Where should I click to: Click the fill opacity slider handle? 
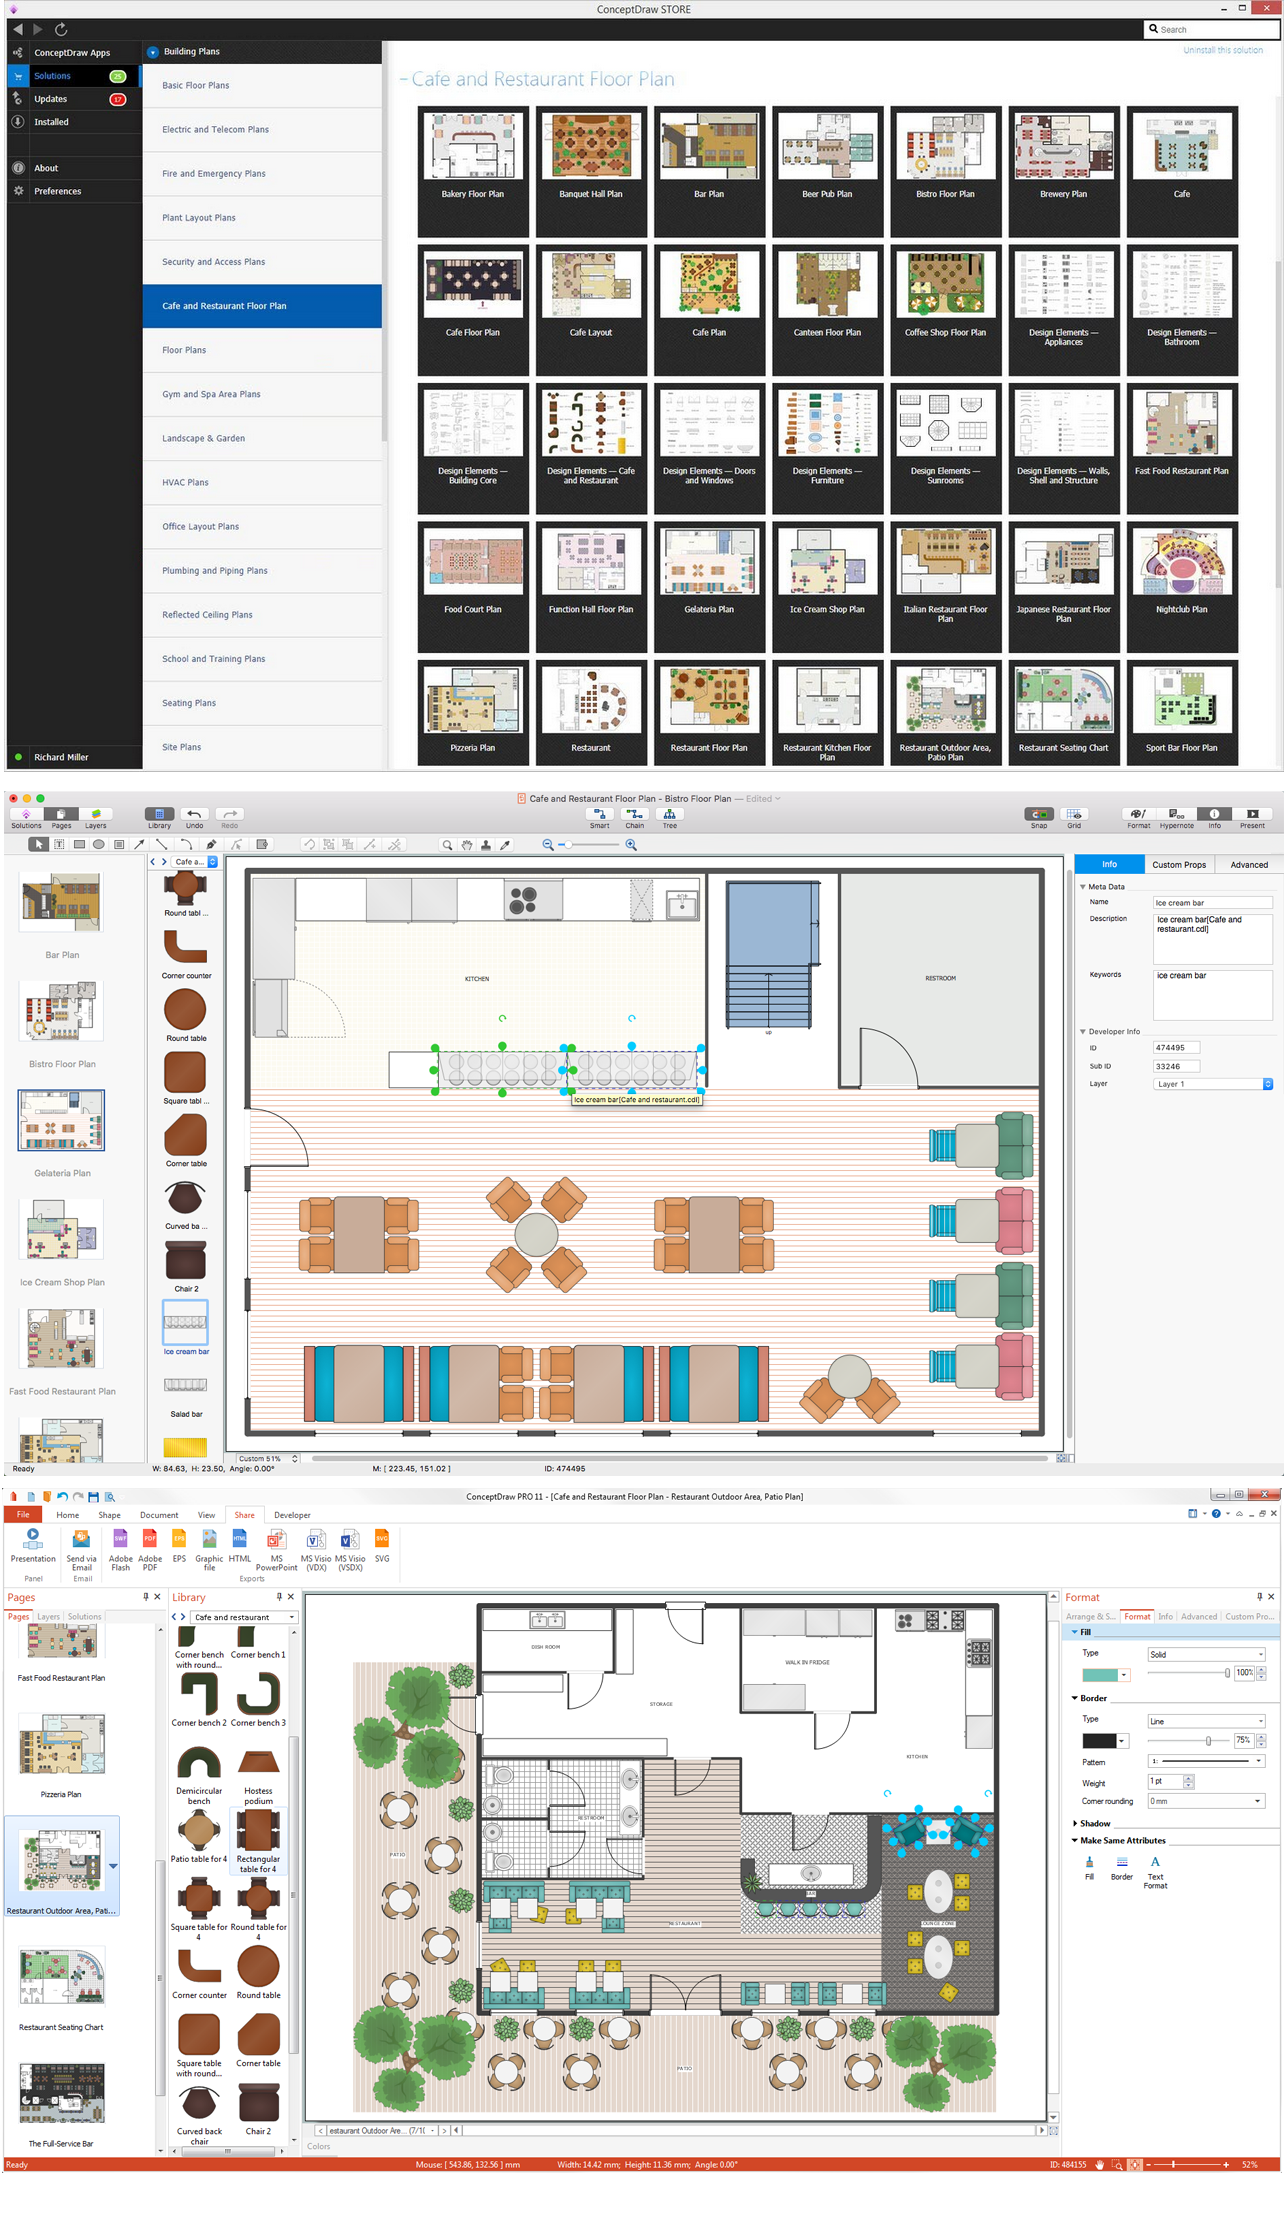1227,1673
